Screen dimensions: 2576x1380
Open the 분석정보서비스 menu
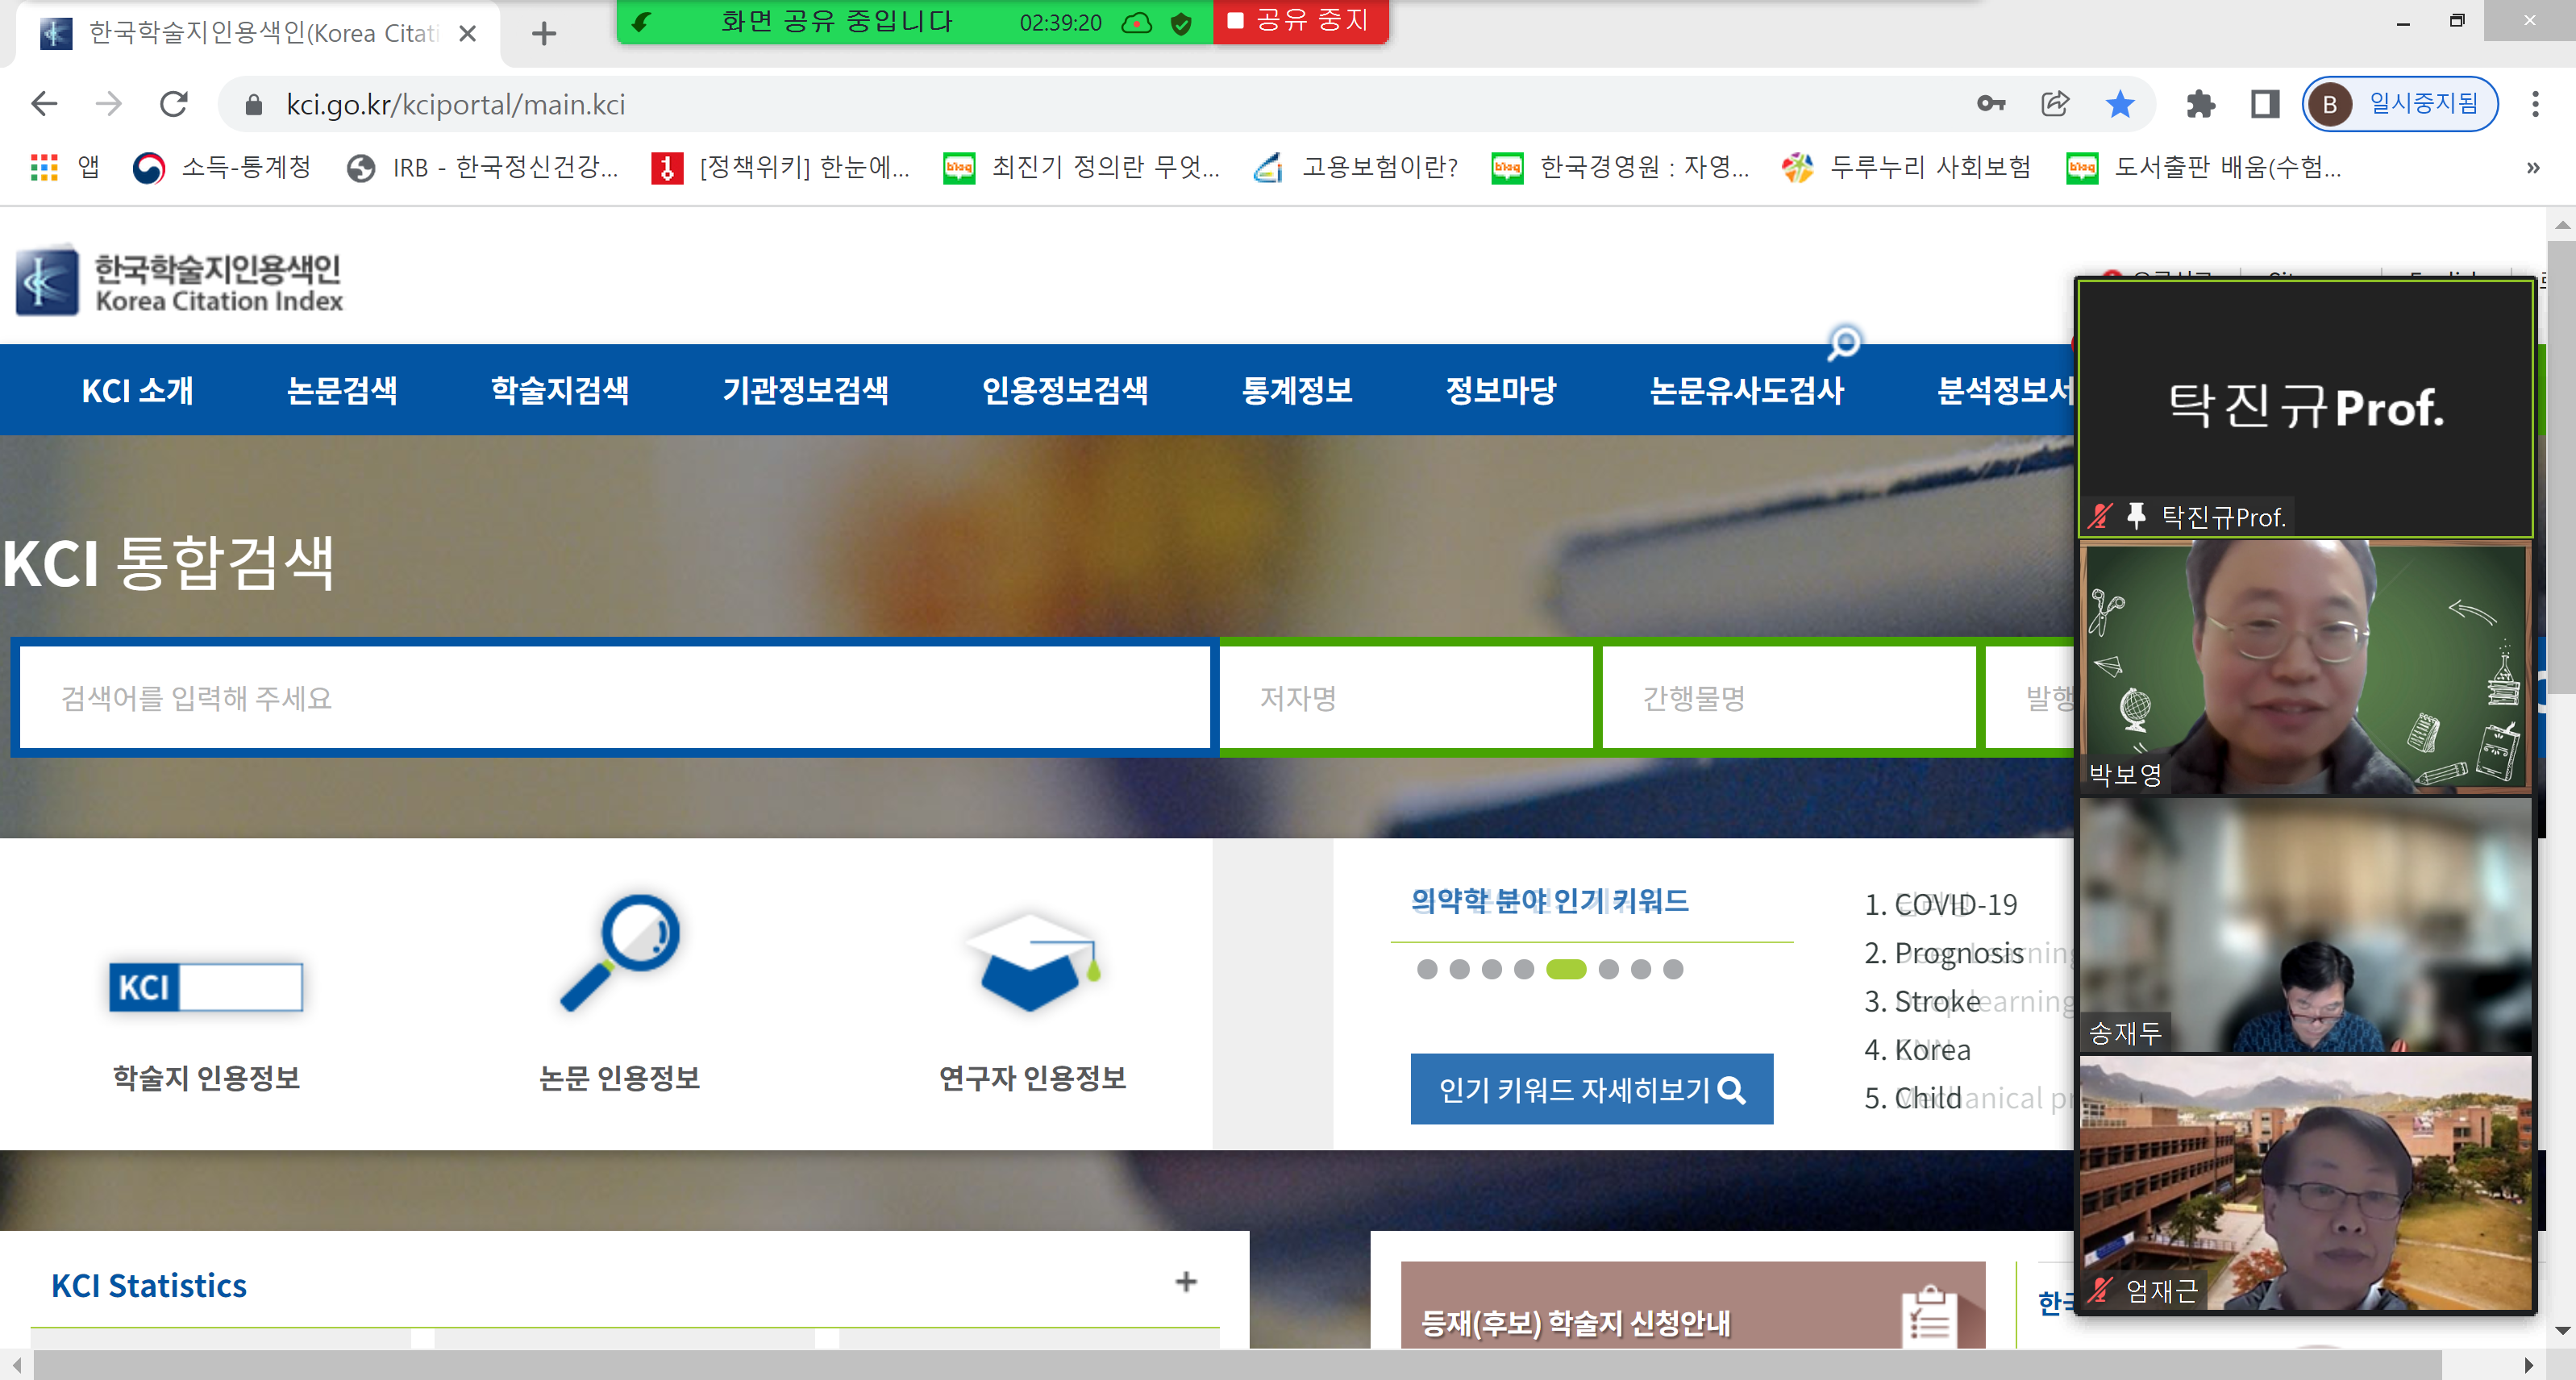pos(2005,390)
